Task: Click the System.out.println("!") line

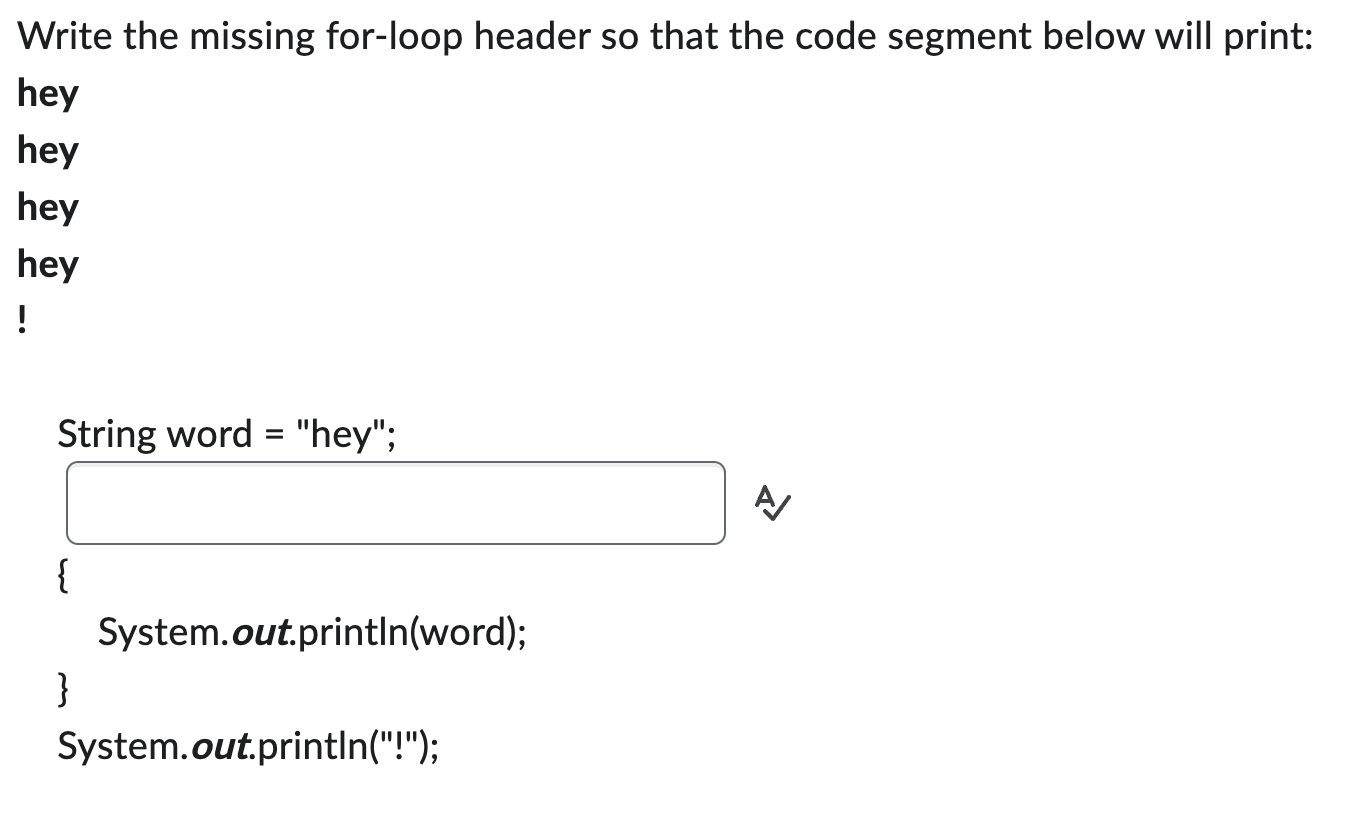Action: tap(250, 744)
